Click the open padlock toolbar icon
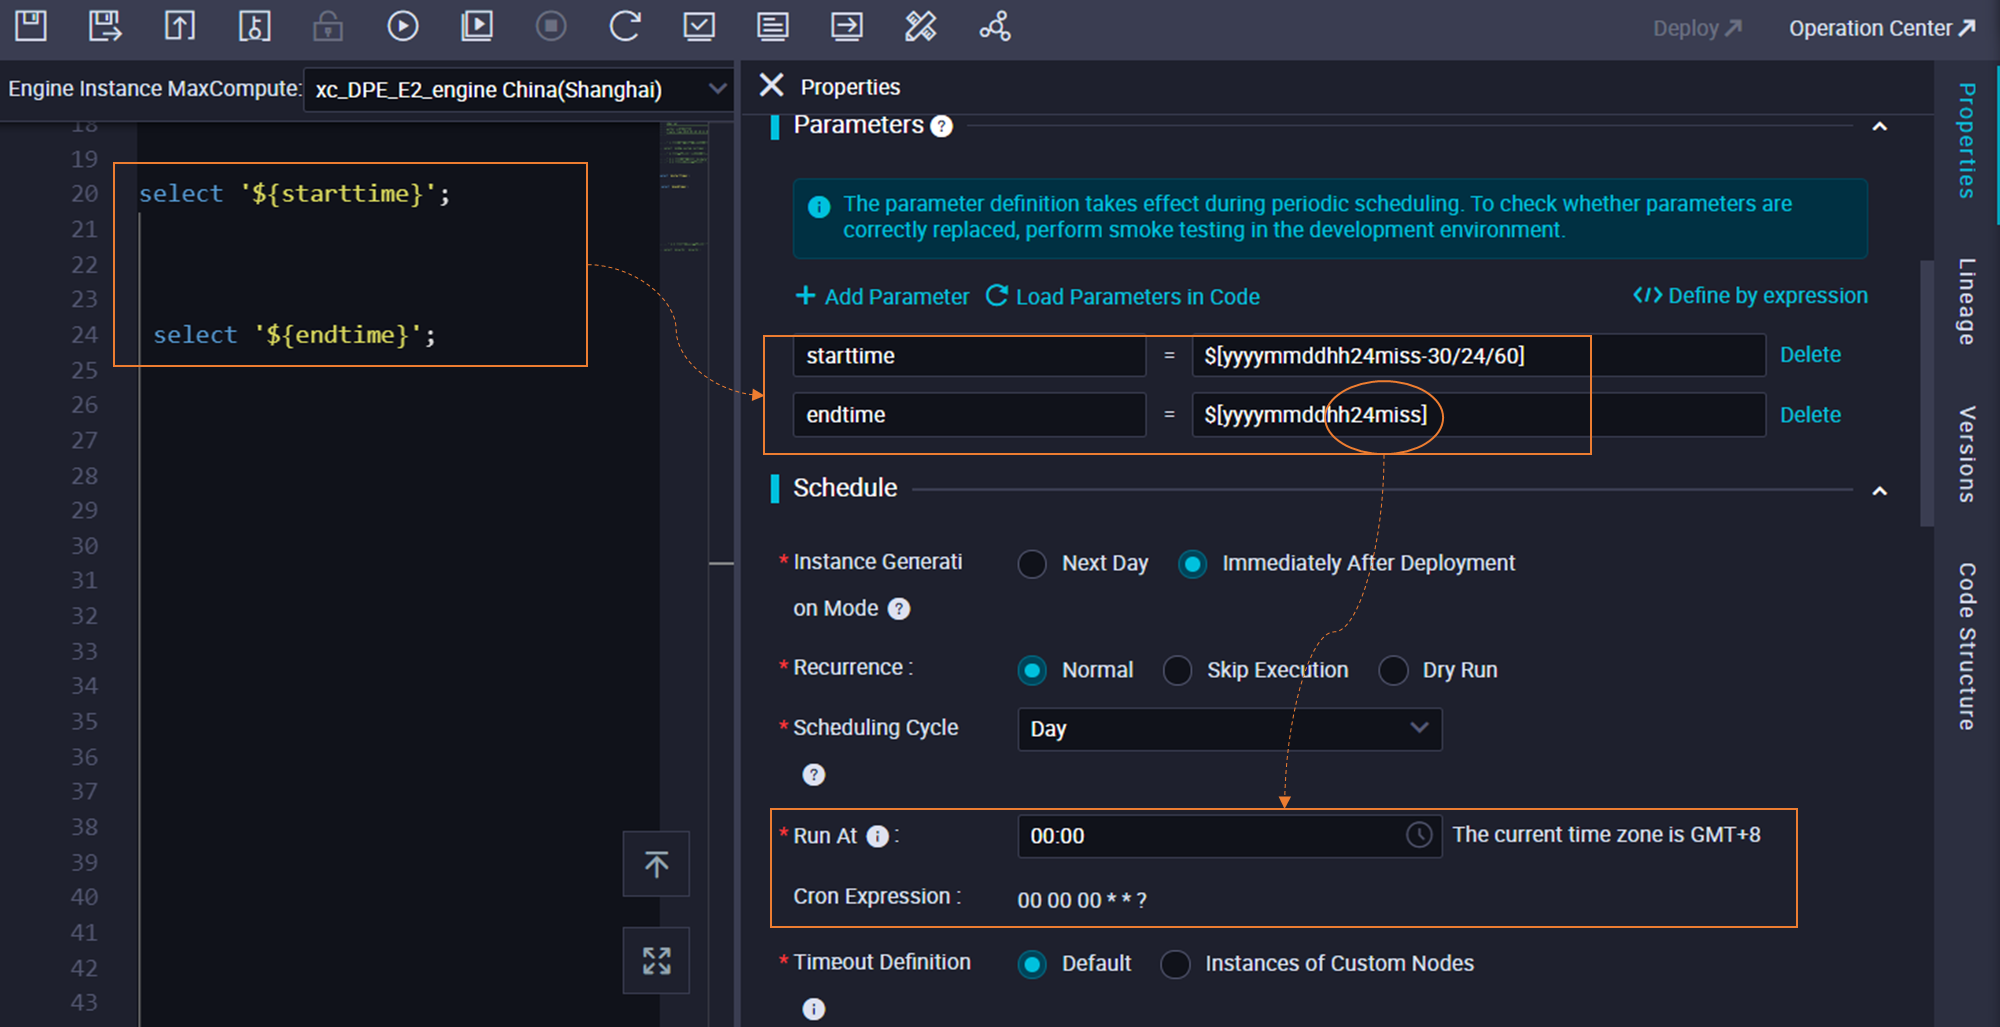Screen dimensions: 2000x1027 pyautogui.click(x=328, y=26)
